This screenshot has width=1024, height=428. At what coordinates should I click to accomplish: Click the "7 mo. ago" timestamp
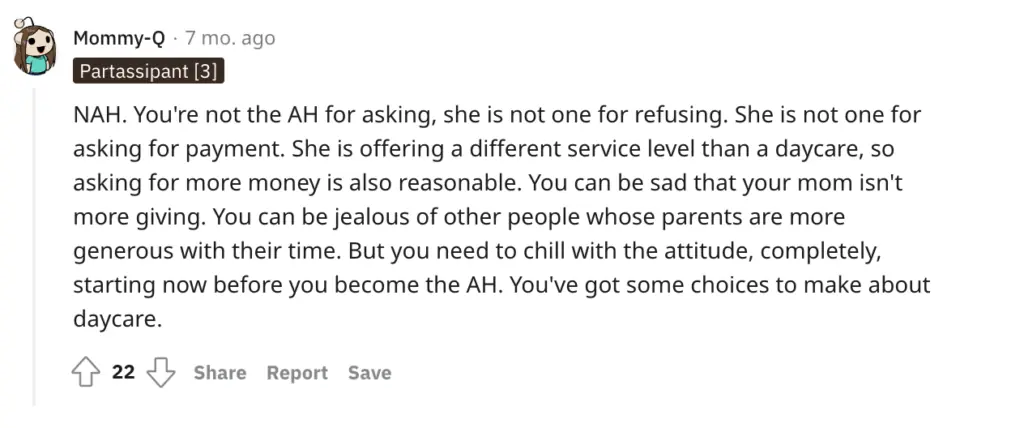(x=230, y=39)
